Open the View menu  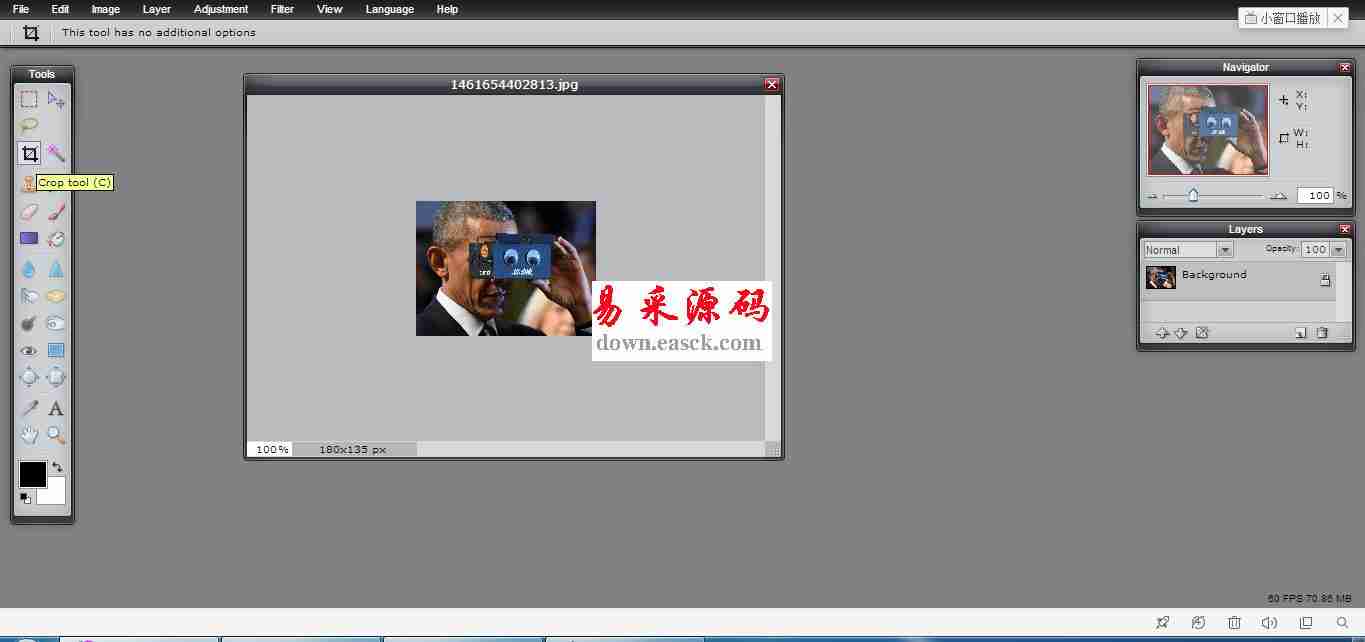coord(329,9)
